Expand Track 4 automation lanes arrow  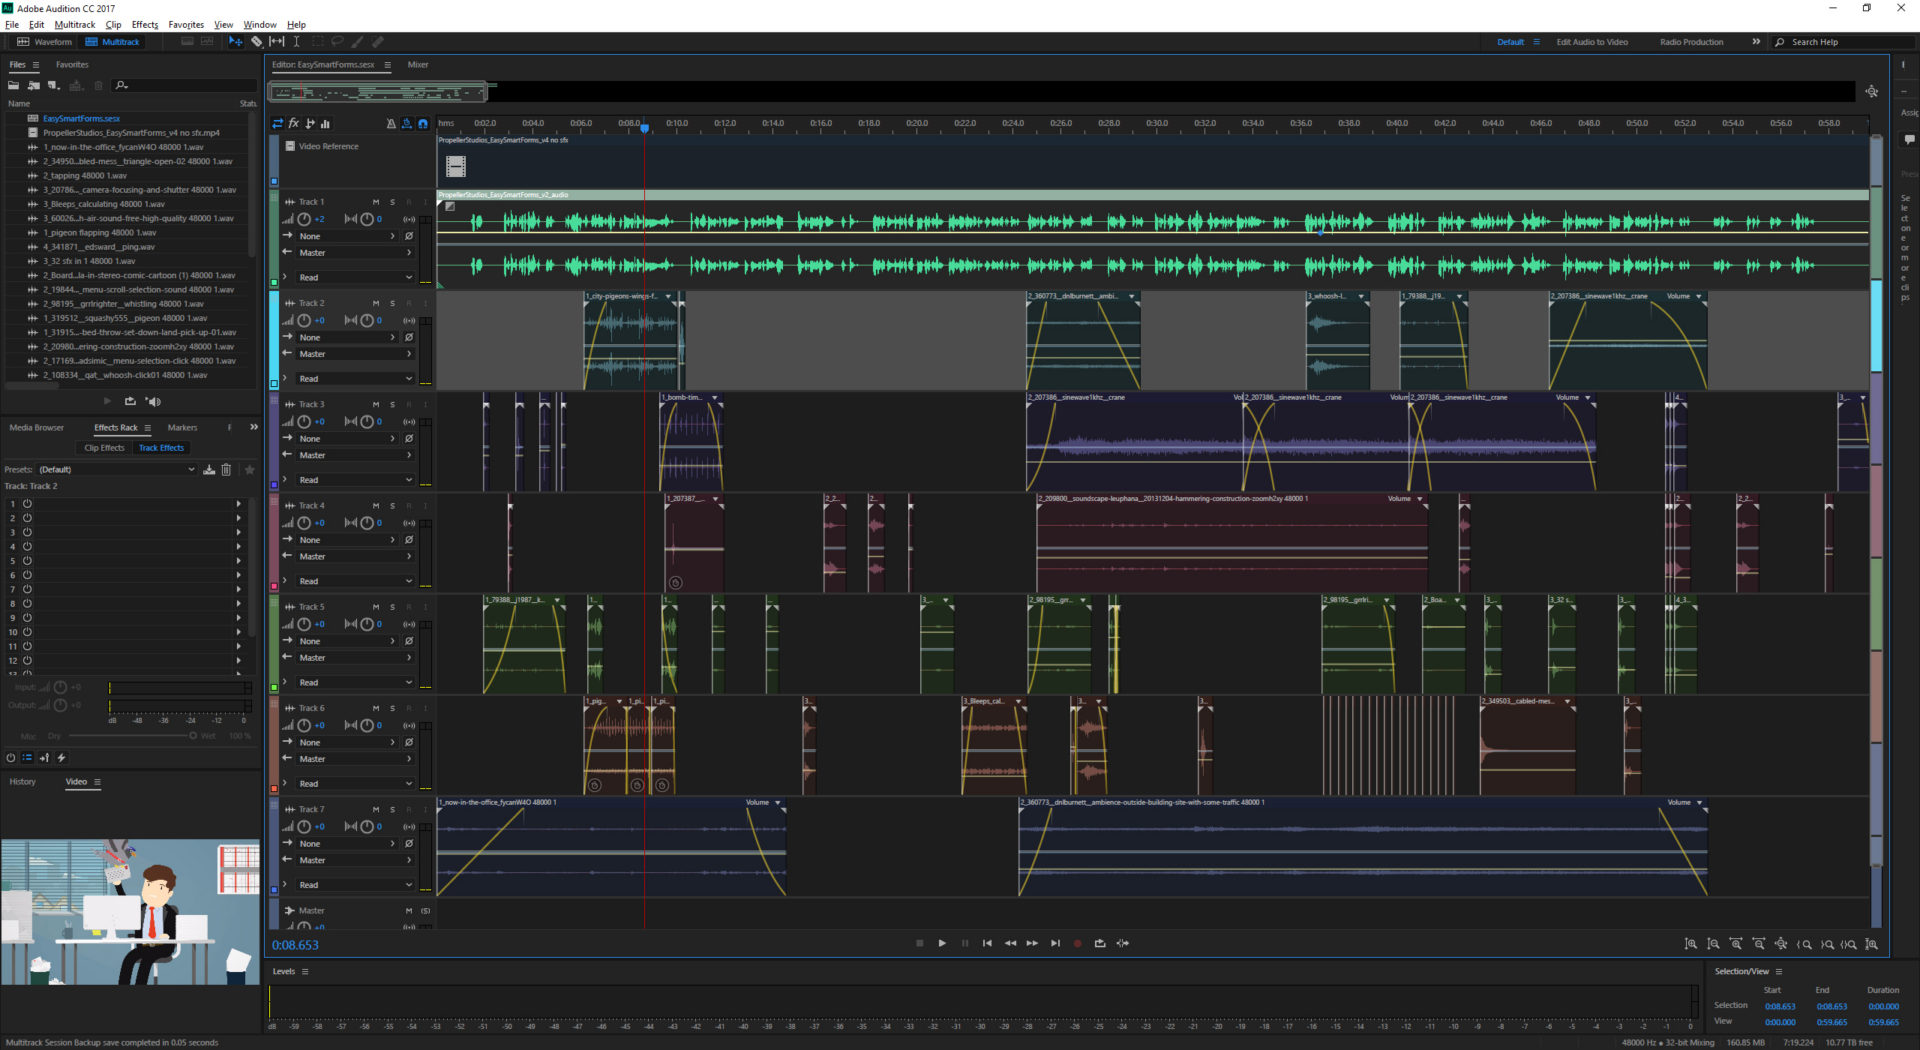click(x=285, y=581)
